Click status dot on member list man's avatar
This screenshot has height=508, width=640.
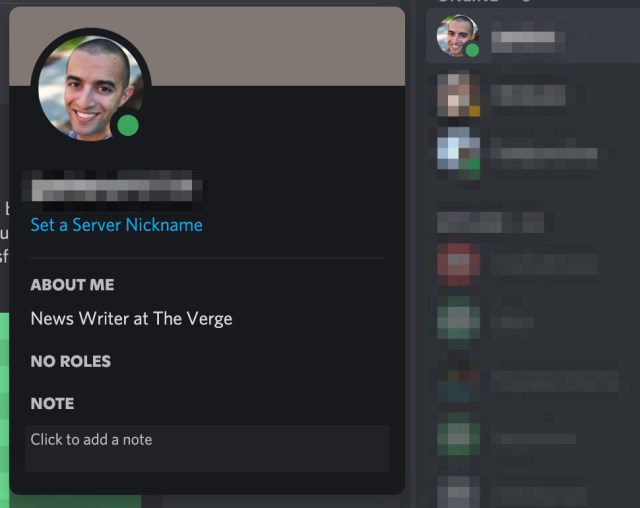[x=472, y=50]
